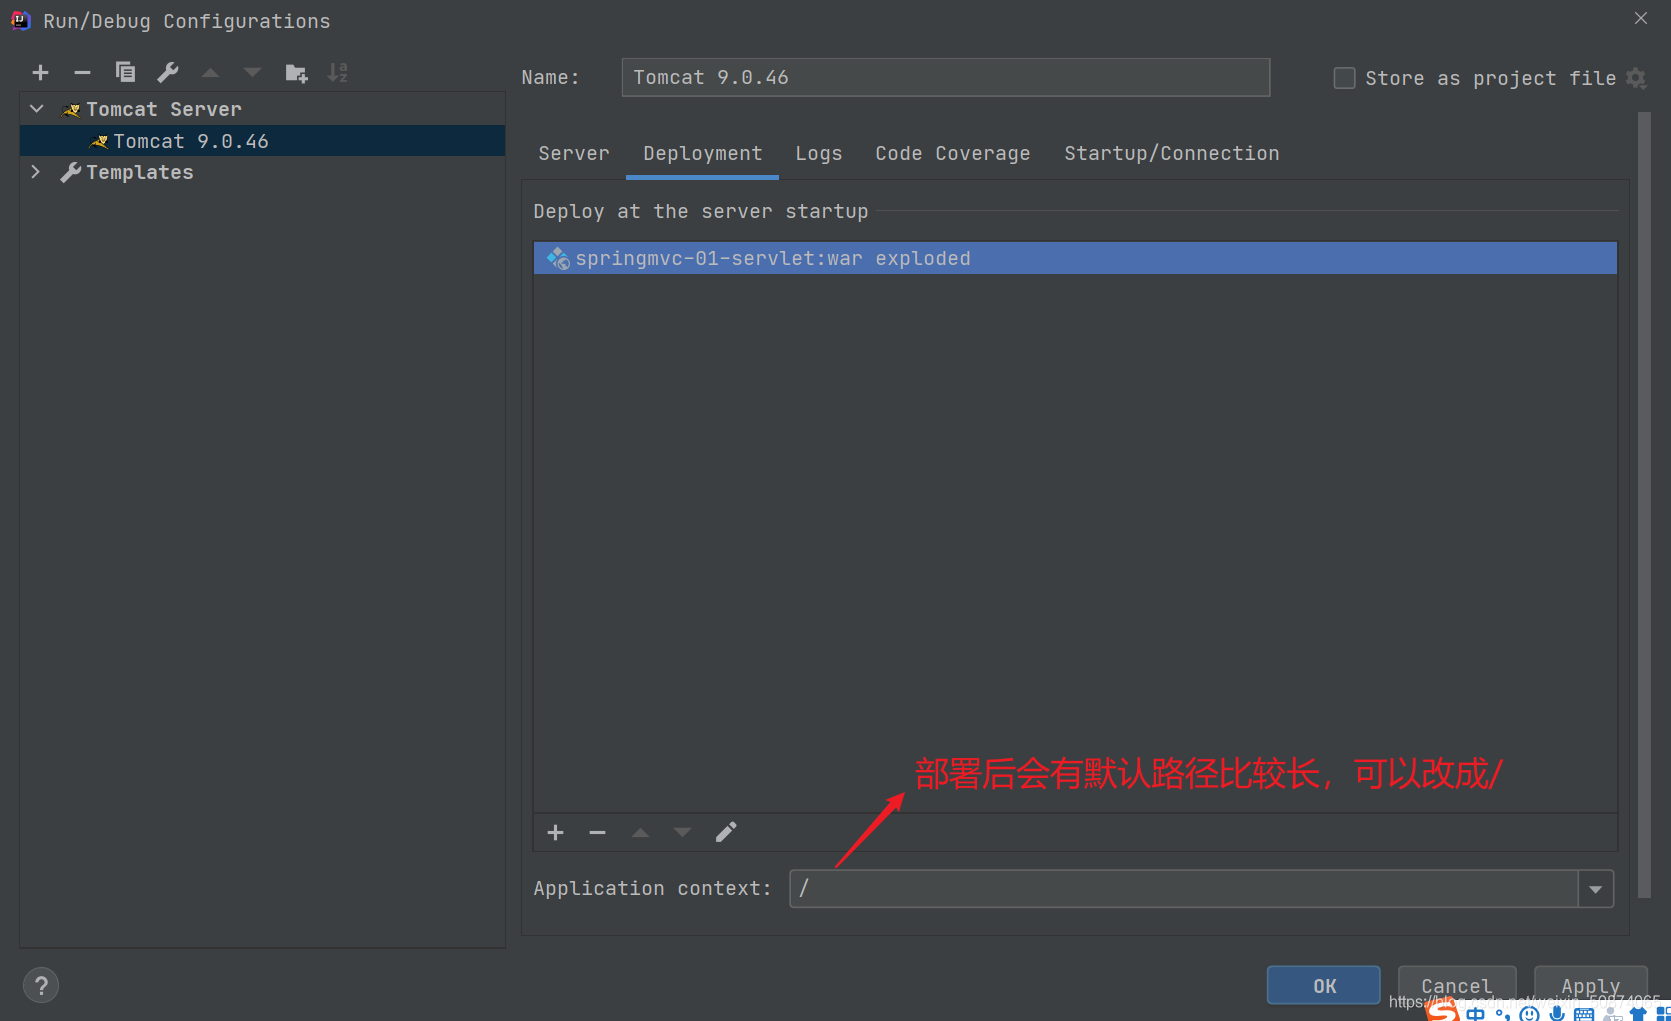Collapse the Tomcat Server tree node
Viewport: 1671px width, 1021px height.
click(x=37, y=109)
